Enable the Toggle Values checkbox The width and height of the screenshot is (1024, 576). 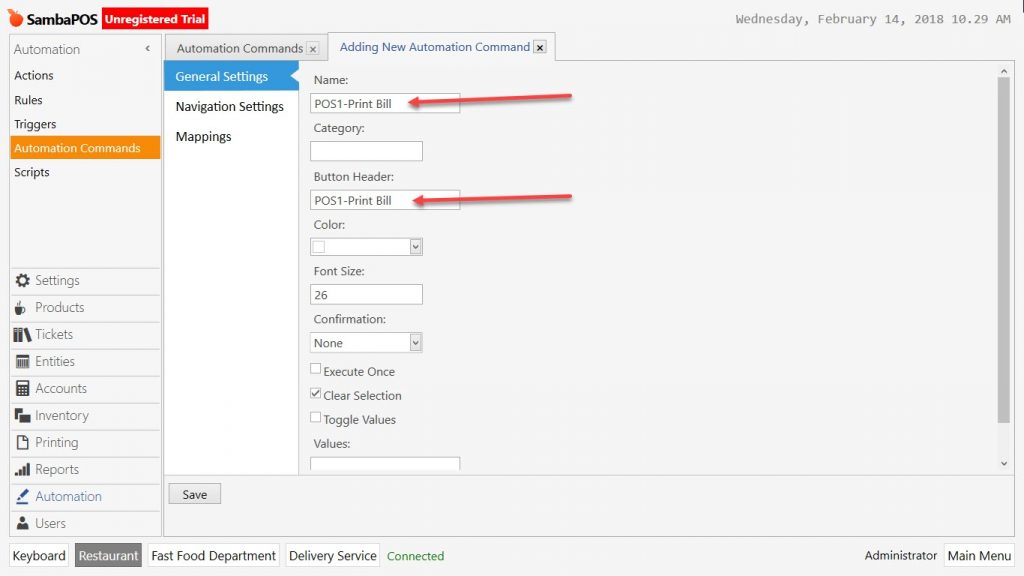pyautogui.click(x=315, y=417)
